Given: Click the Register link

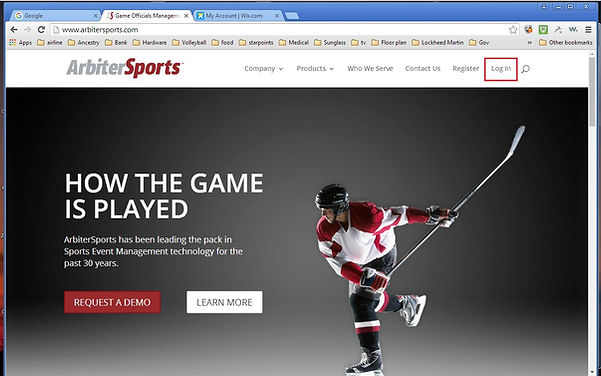Looking at the screenshot, I should (x=466, y=69).
